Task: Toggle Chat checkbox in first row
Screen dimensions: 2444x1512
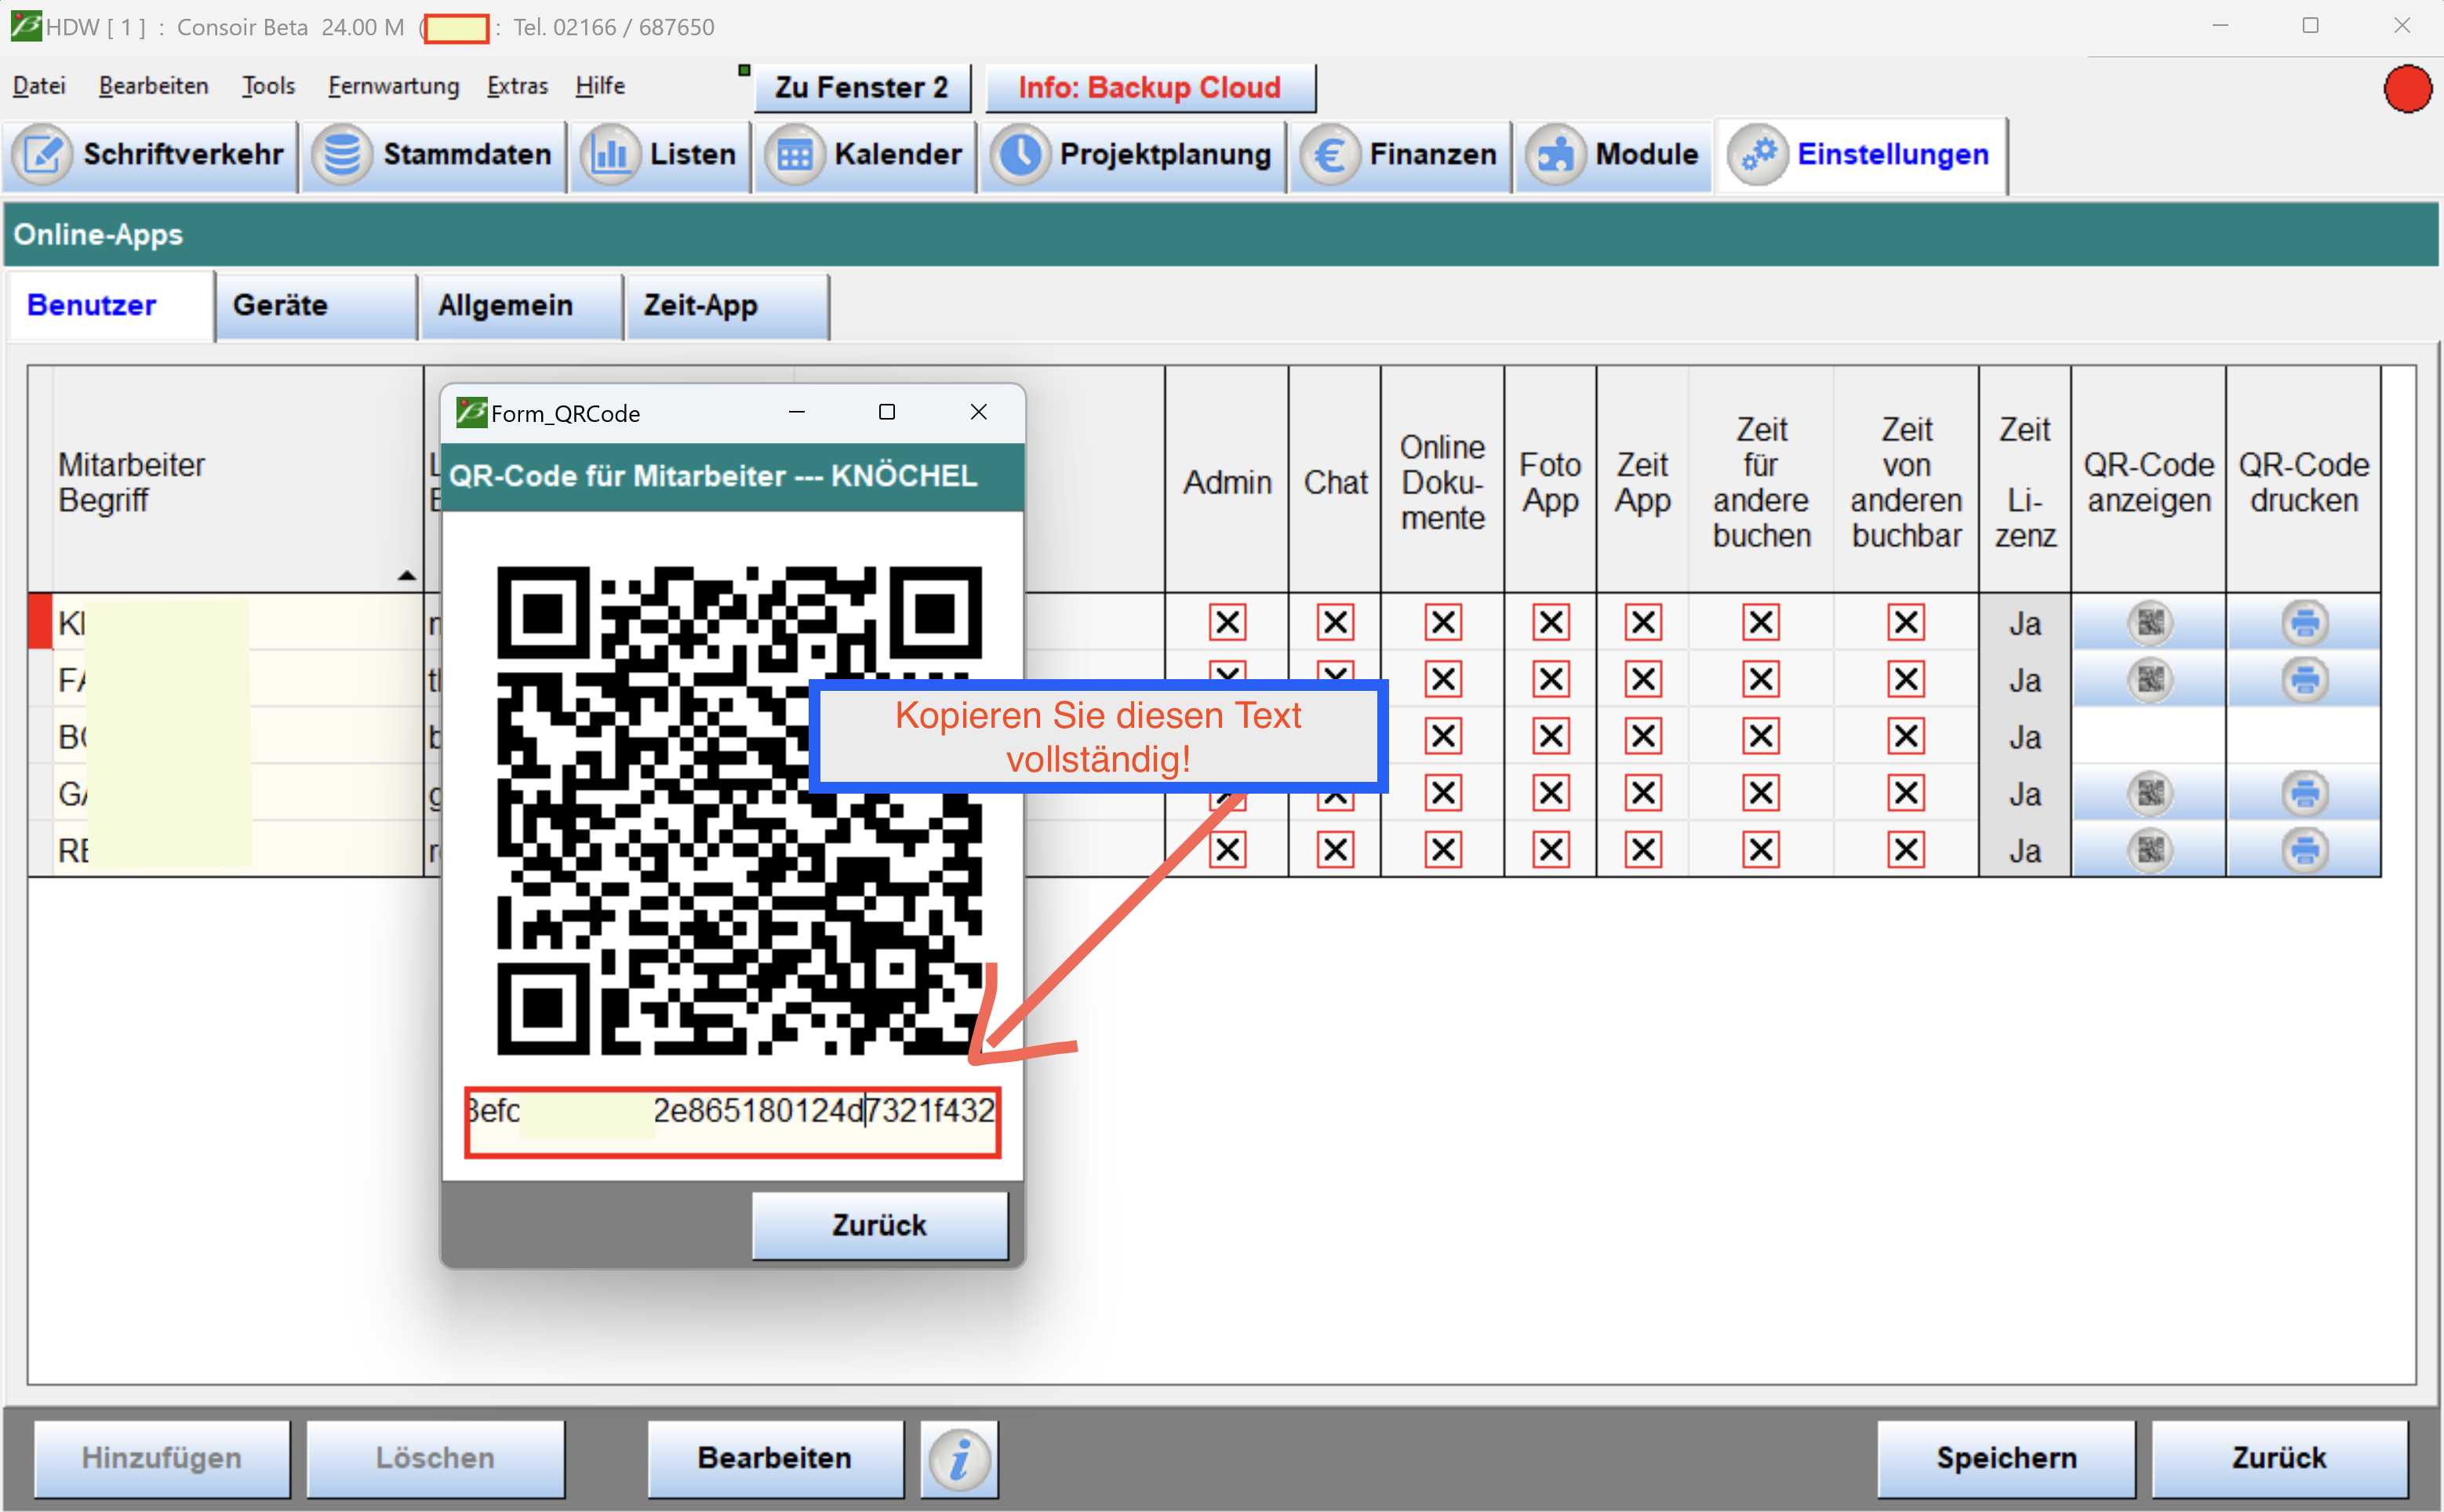Action: point(1335,622)
